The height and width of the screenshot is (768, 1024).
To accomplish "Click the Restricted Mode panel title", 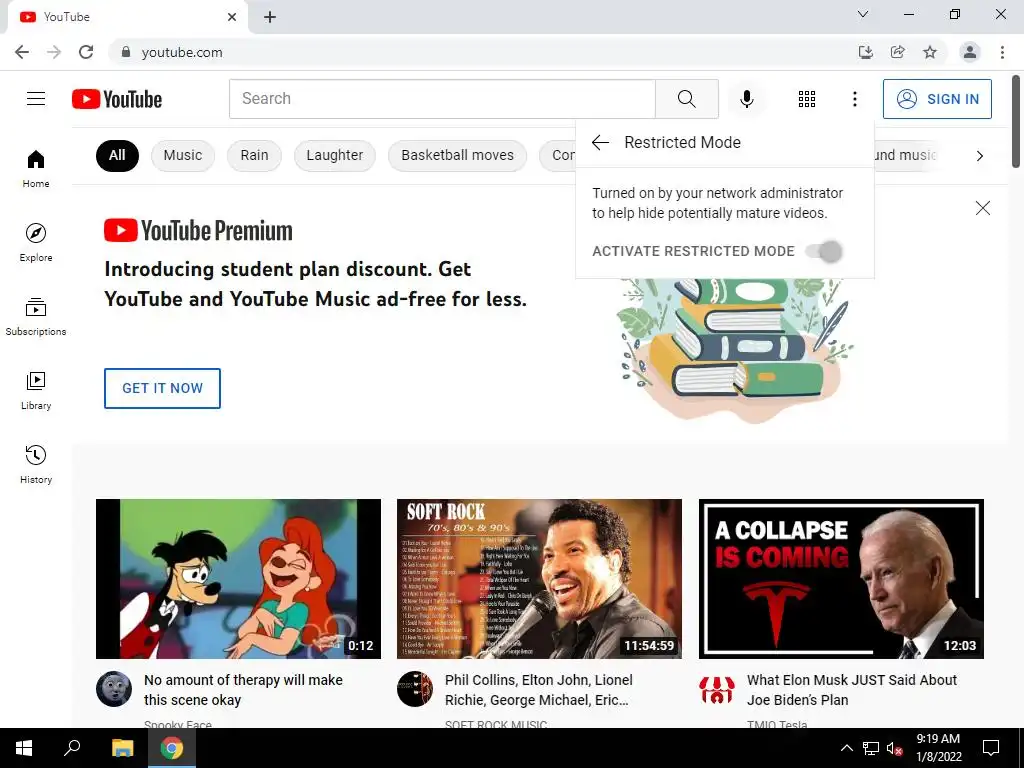I will click(682, 142).
